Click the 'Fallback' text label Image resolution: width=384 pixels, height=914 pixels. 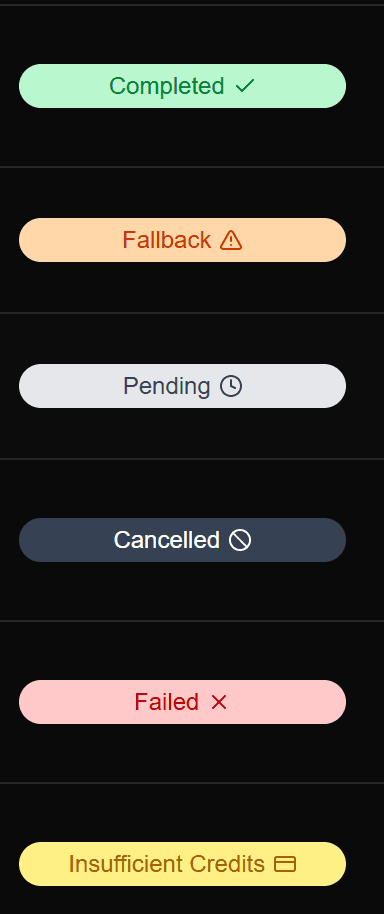(167, 240)
